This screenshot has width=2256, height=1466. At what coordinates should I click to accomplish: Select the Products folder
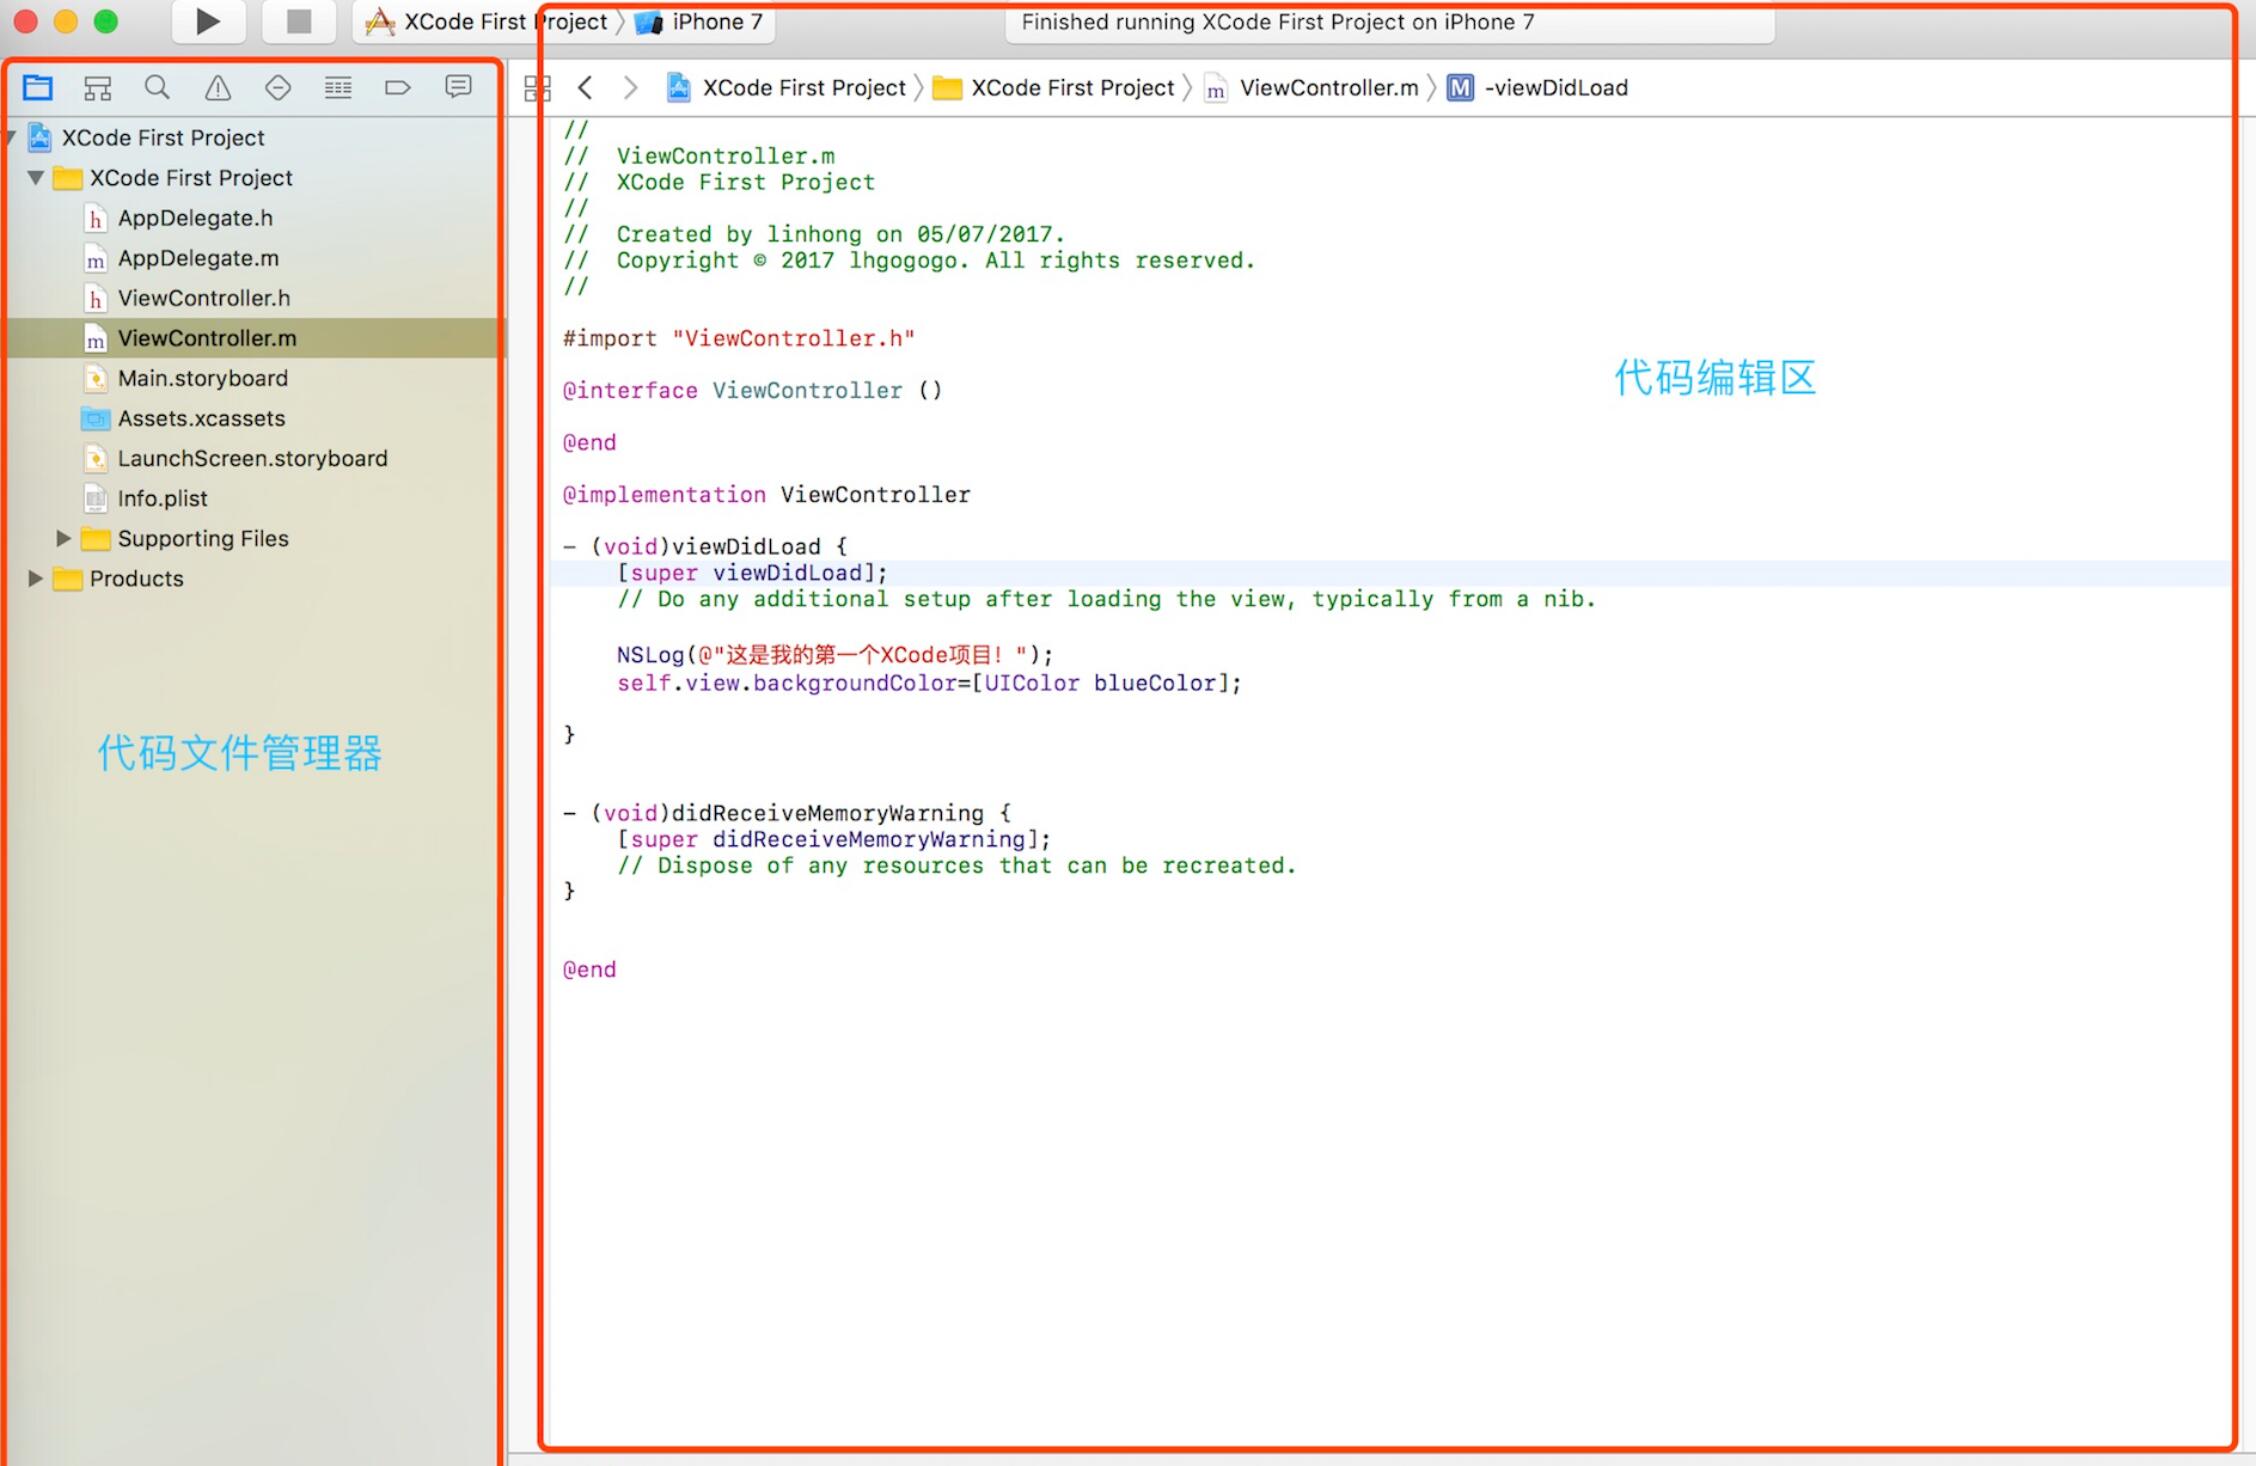(136, 578)
